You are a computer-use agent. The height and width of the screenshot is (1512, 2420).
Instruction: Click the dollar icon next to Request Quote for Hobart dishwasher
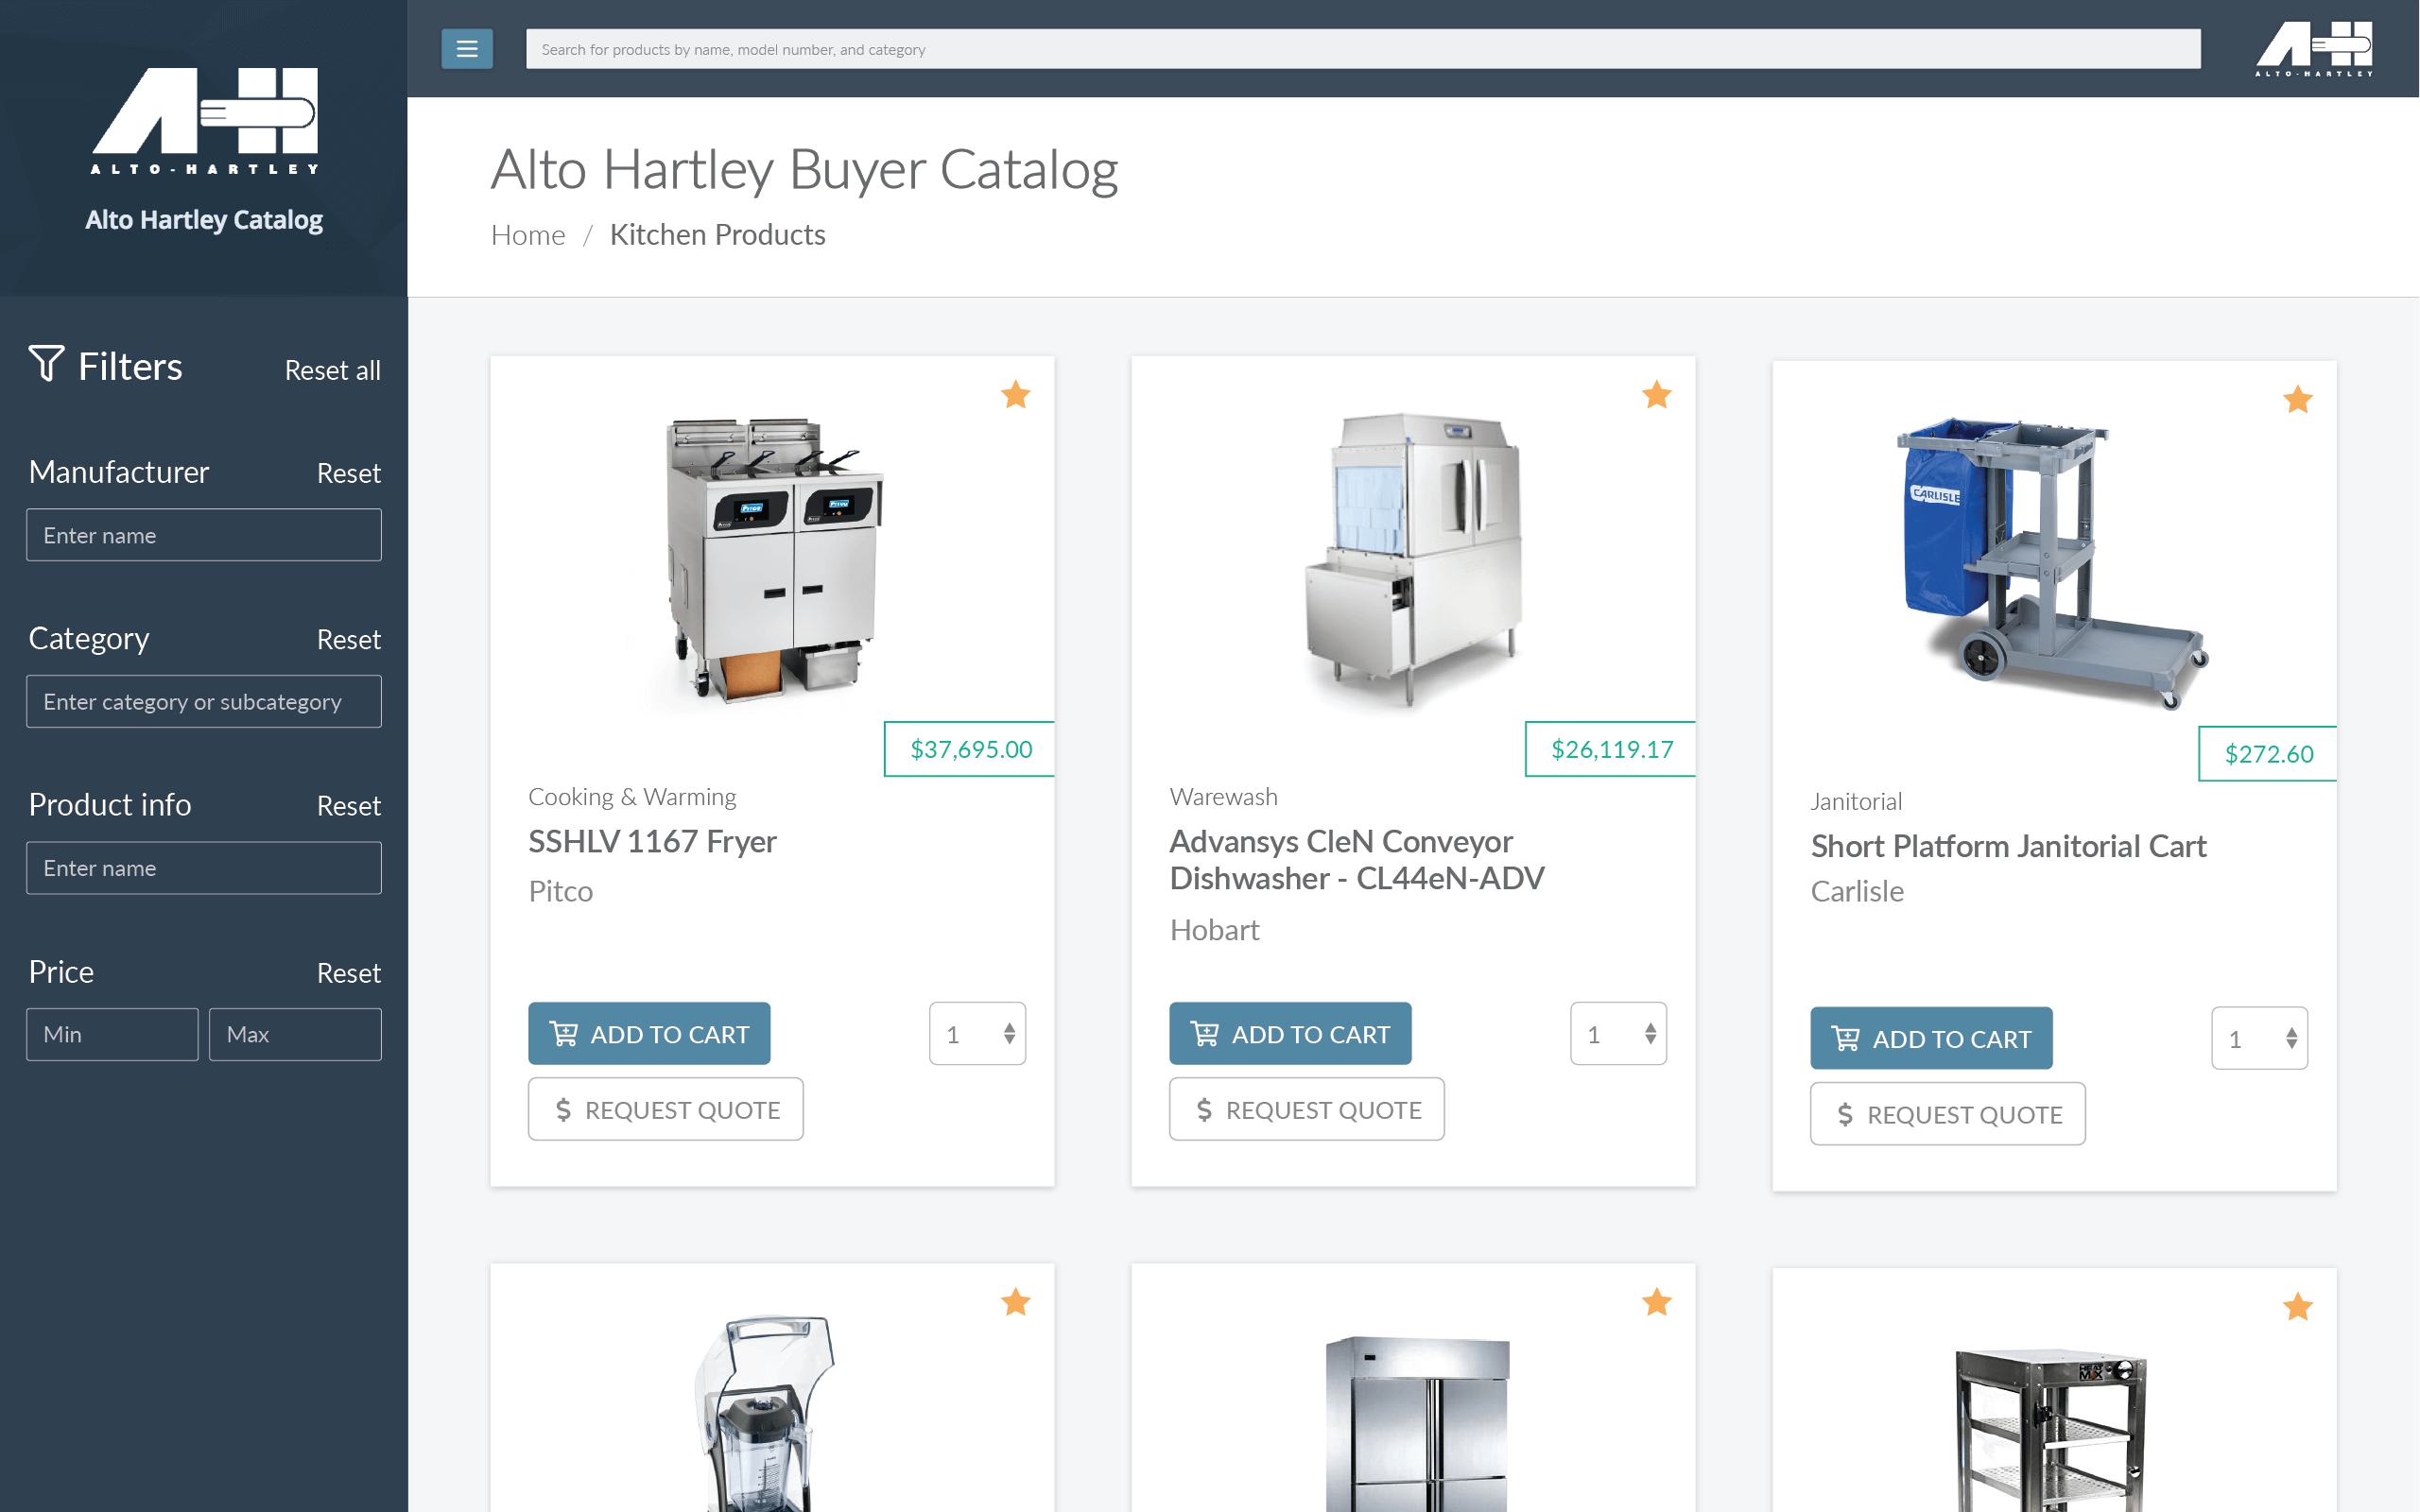[x=1204, y=1109]
